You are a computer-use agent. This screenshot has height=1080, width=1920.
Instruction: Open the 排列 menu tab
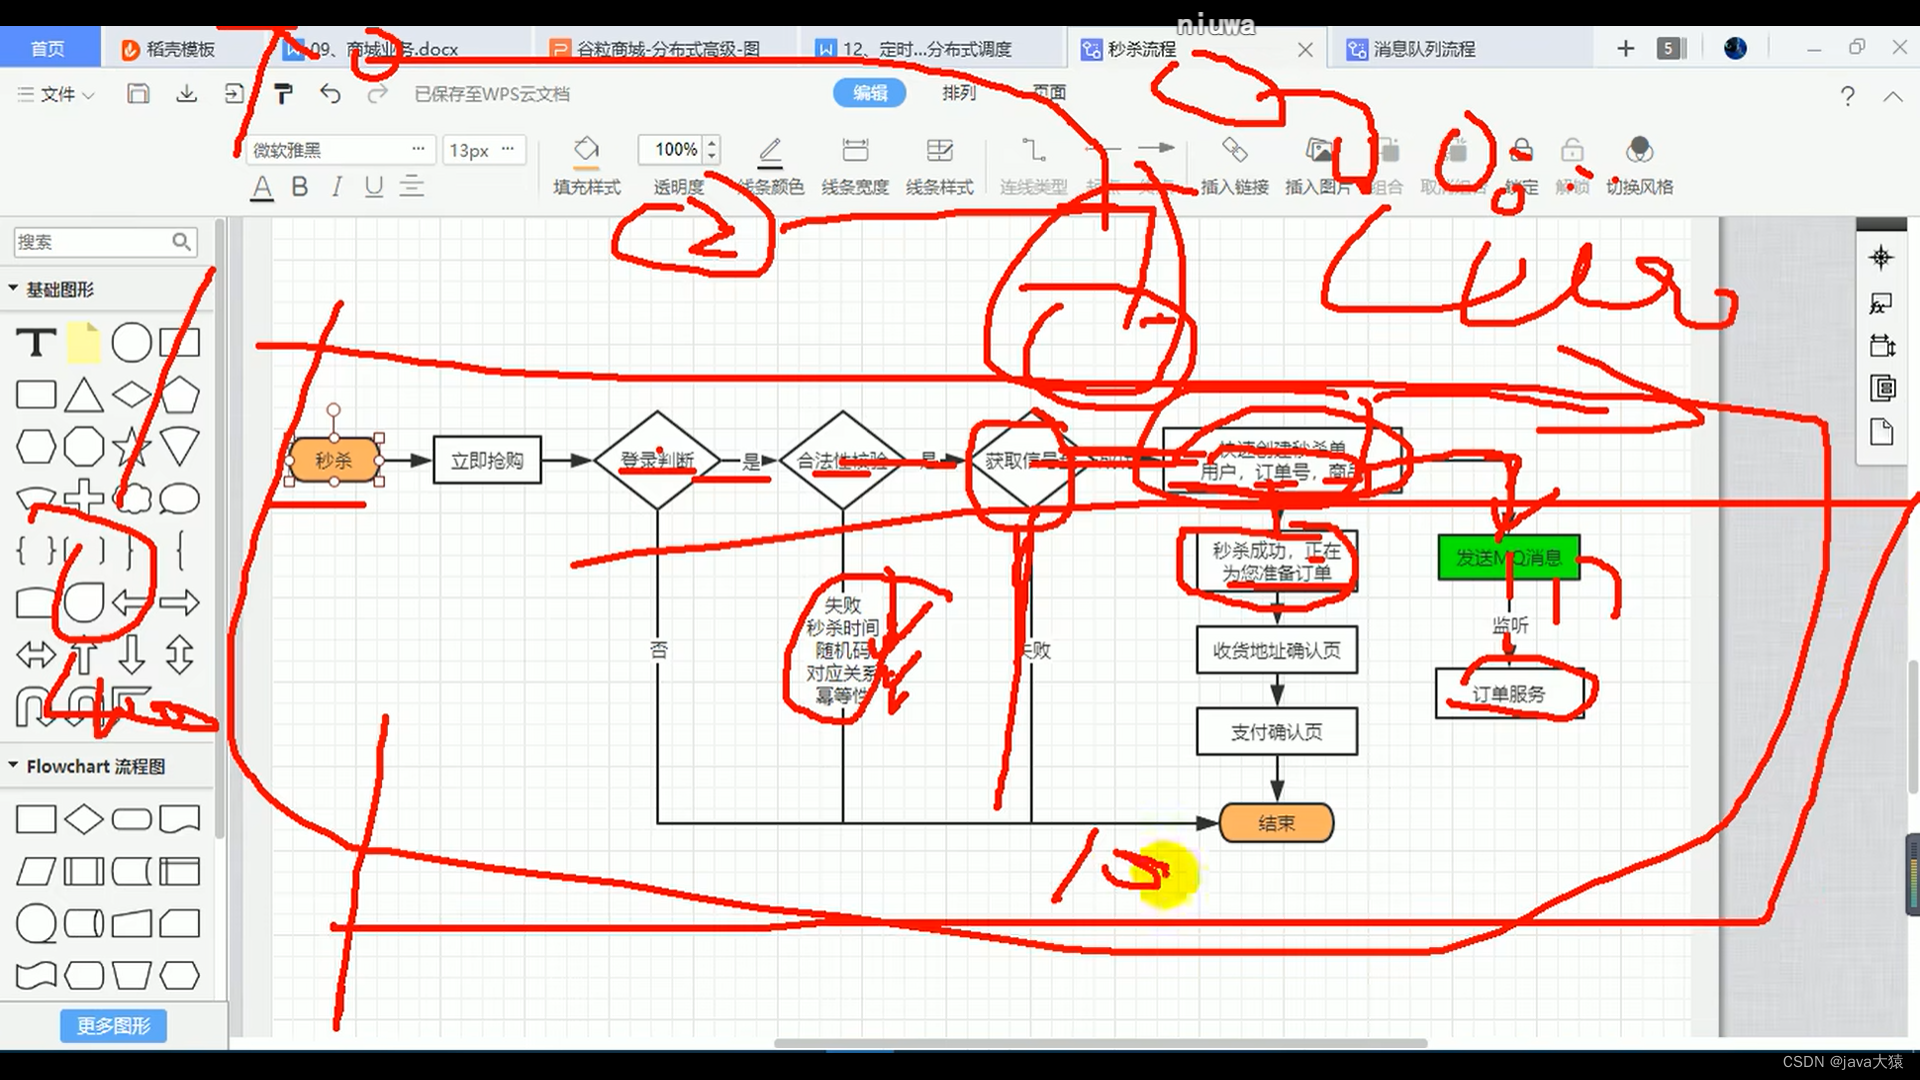[x=958, y=93]
